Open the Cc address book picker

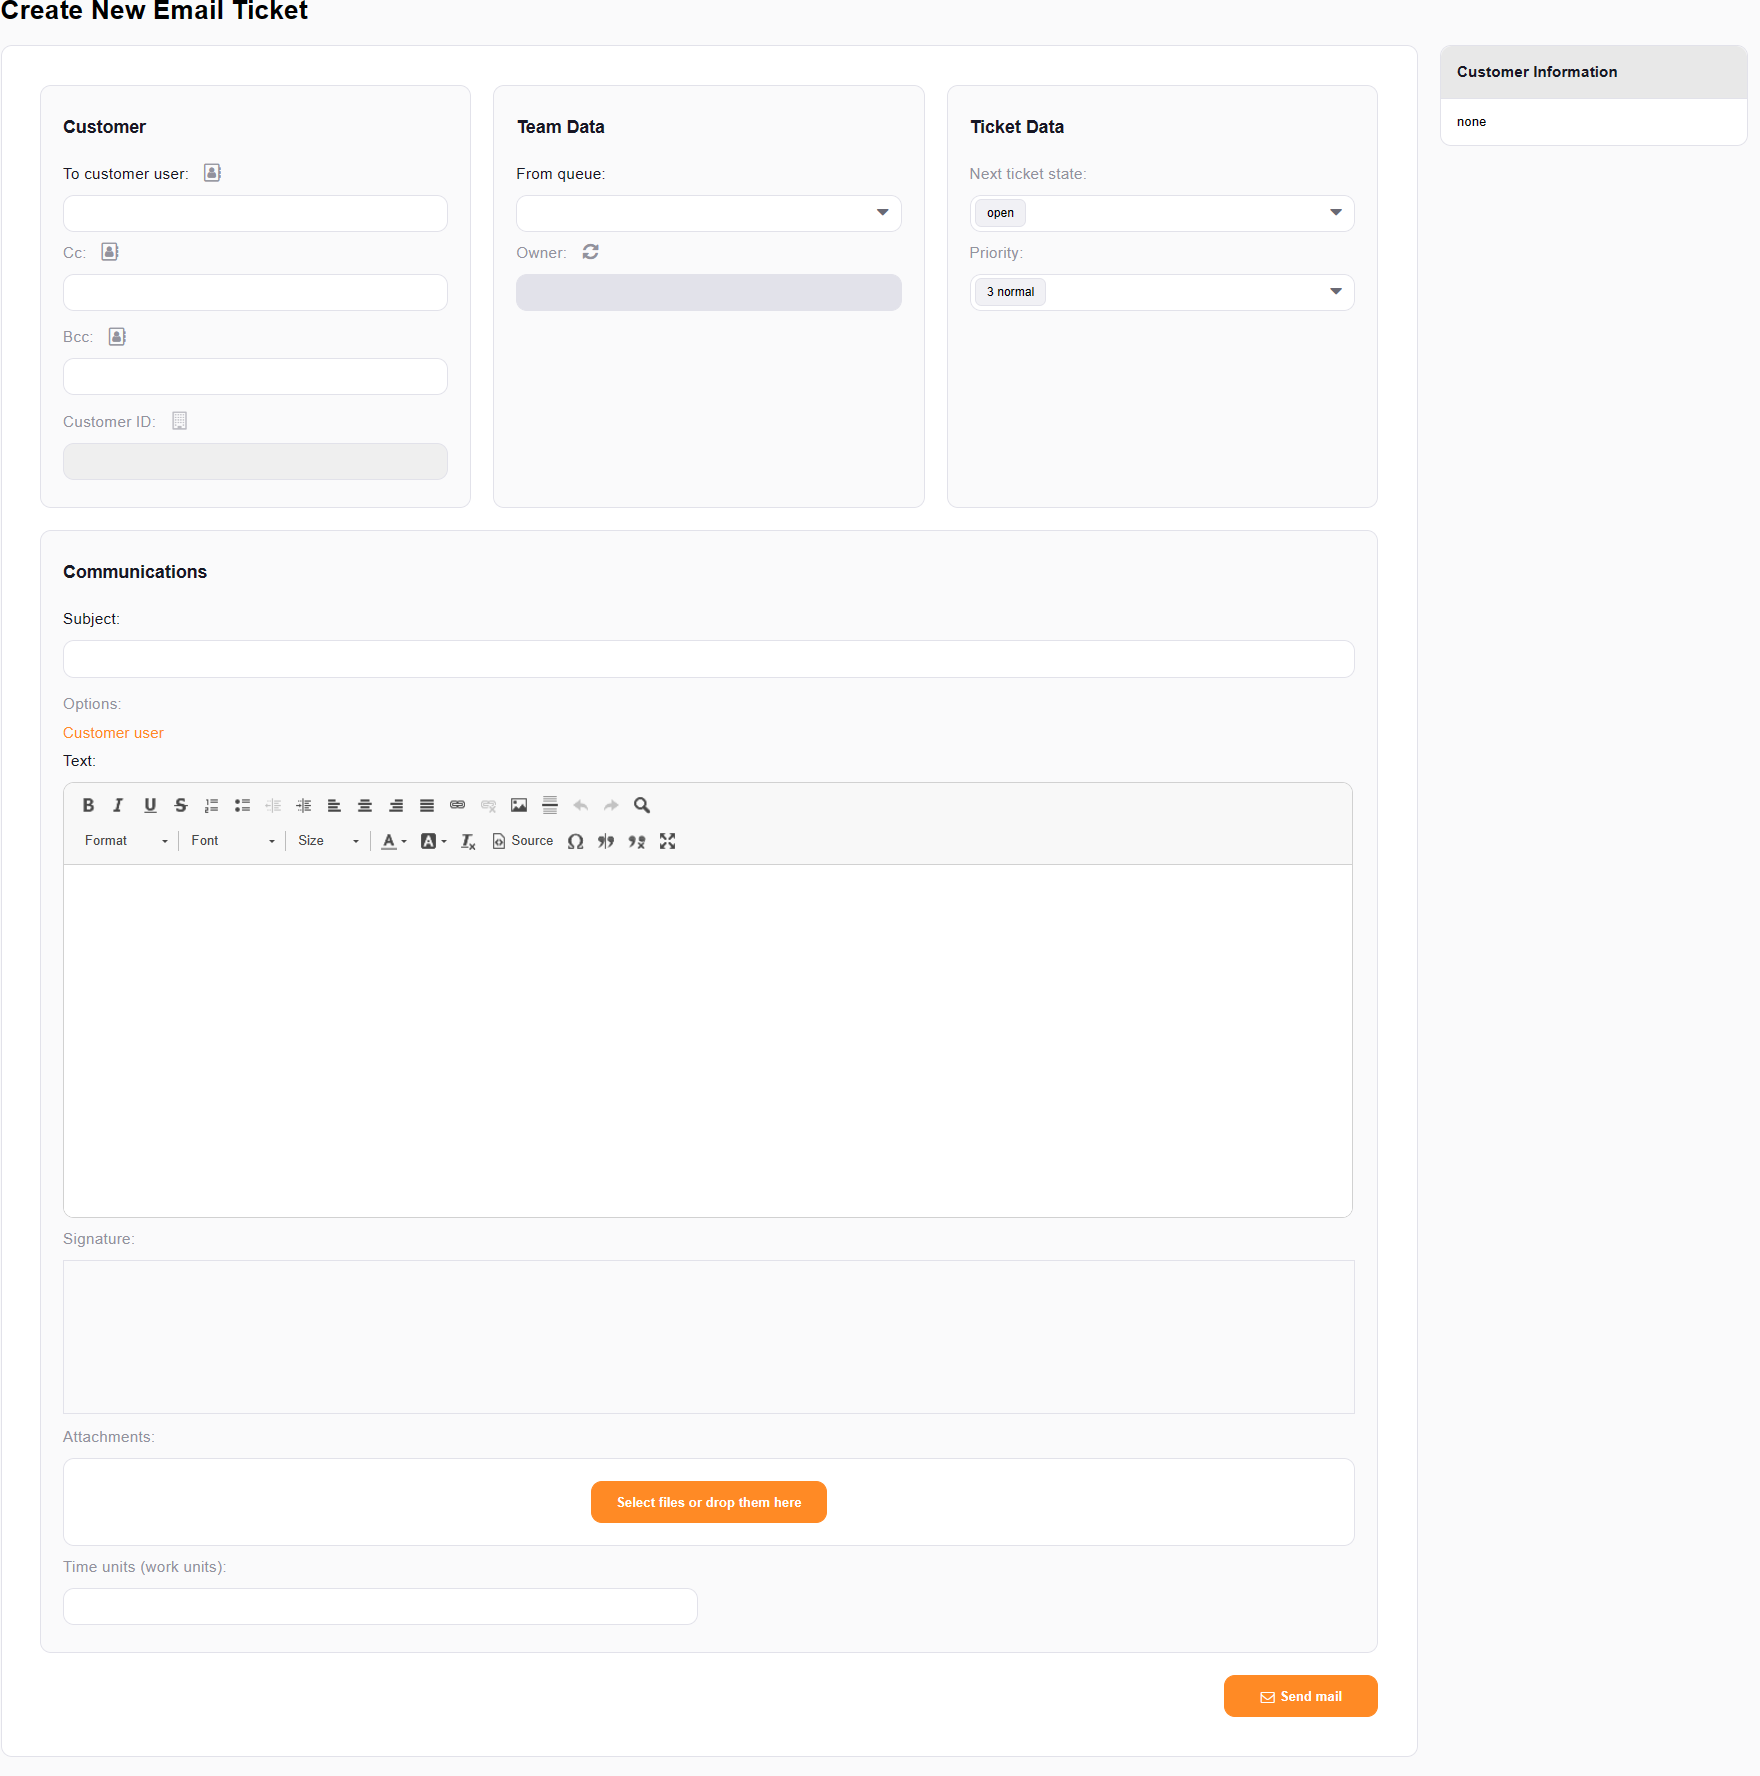109,252
